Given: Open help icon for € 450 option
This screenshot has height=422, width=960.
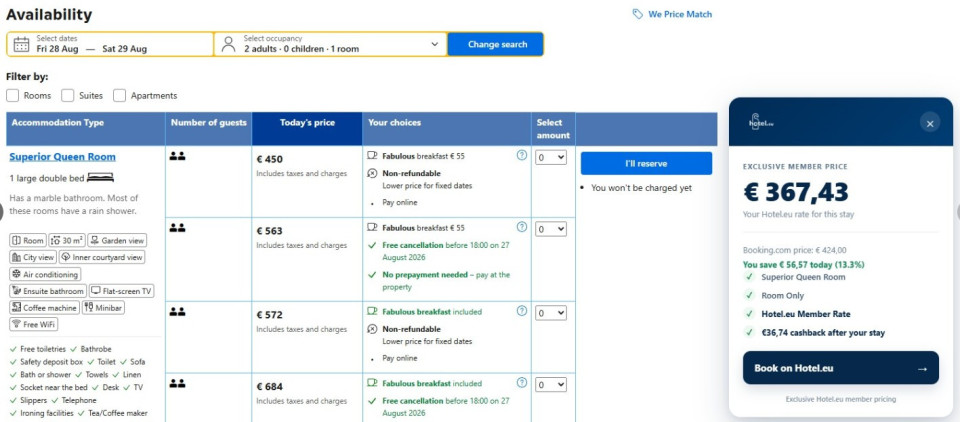Looking at the screenshot, I should (x=522, y=155).
